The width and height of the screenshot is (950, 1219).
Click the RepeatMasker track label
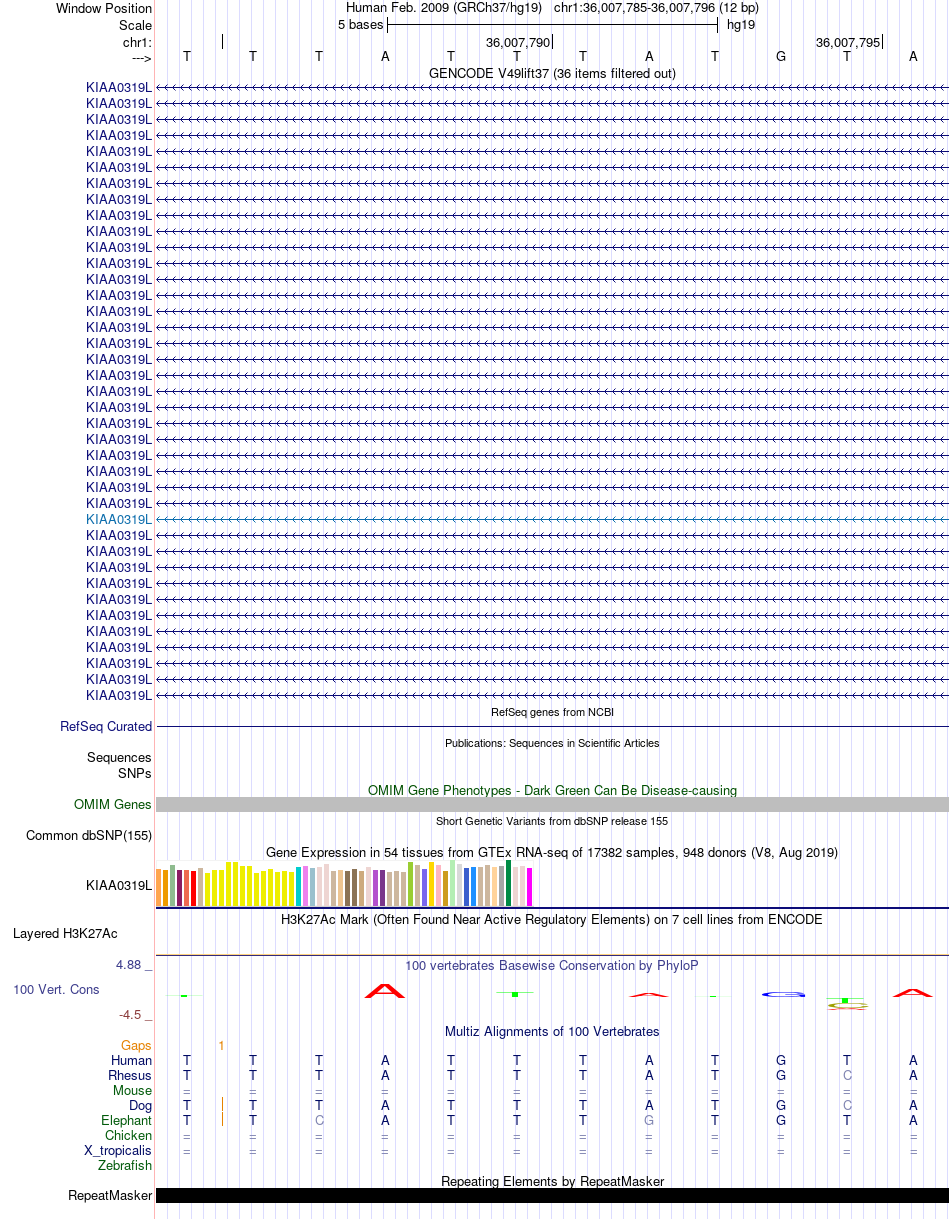click(x=110, y=1196)
